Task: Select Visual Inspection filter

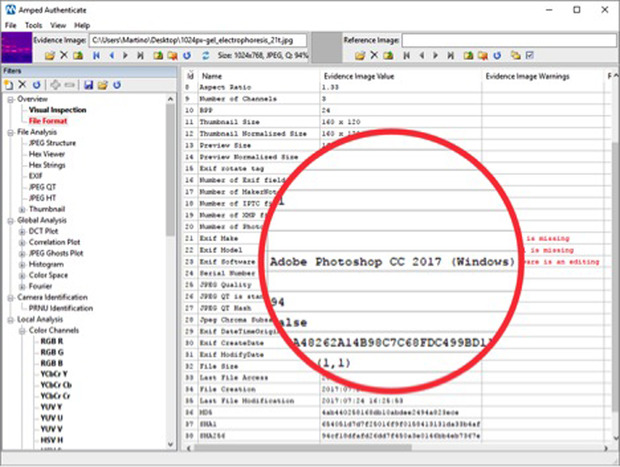Action: 57,110
